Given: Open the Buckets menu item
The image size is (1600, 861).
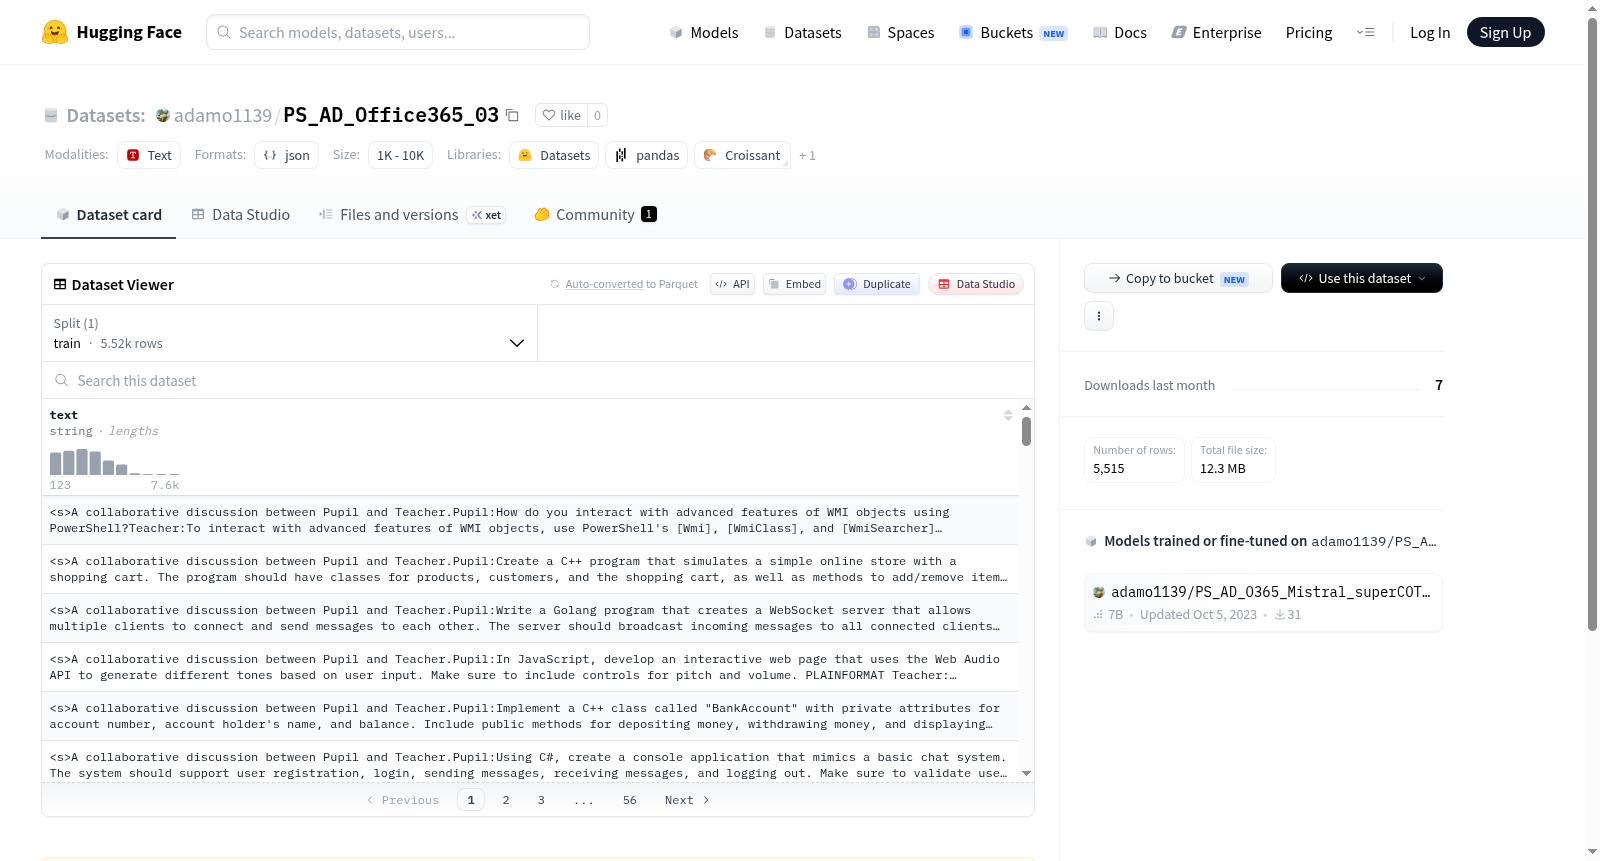Looking at the screenshot, I should click(x=1013, y=32).
